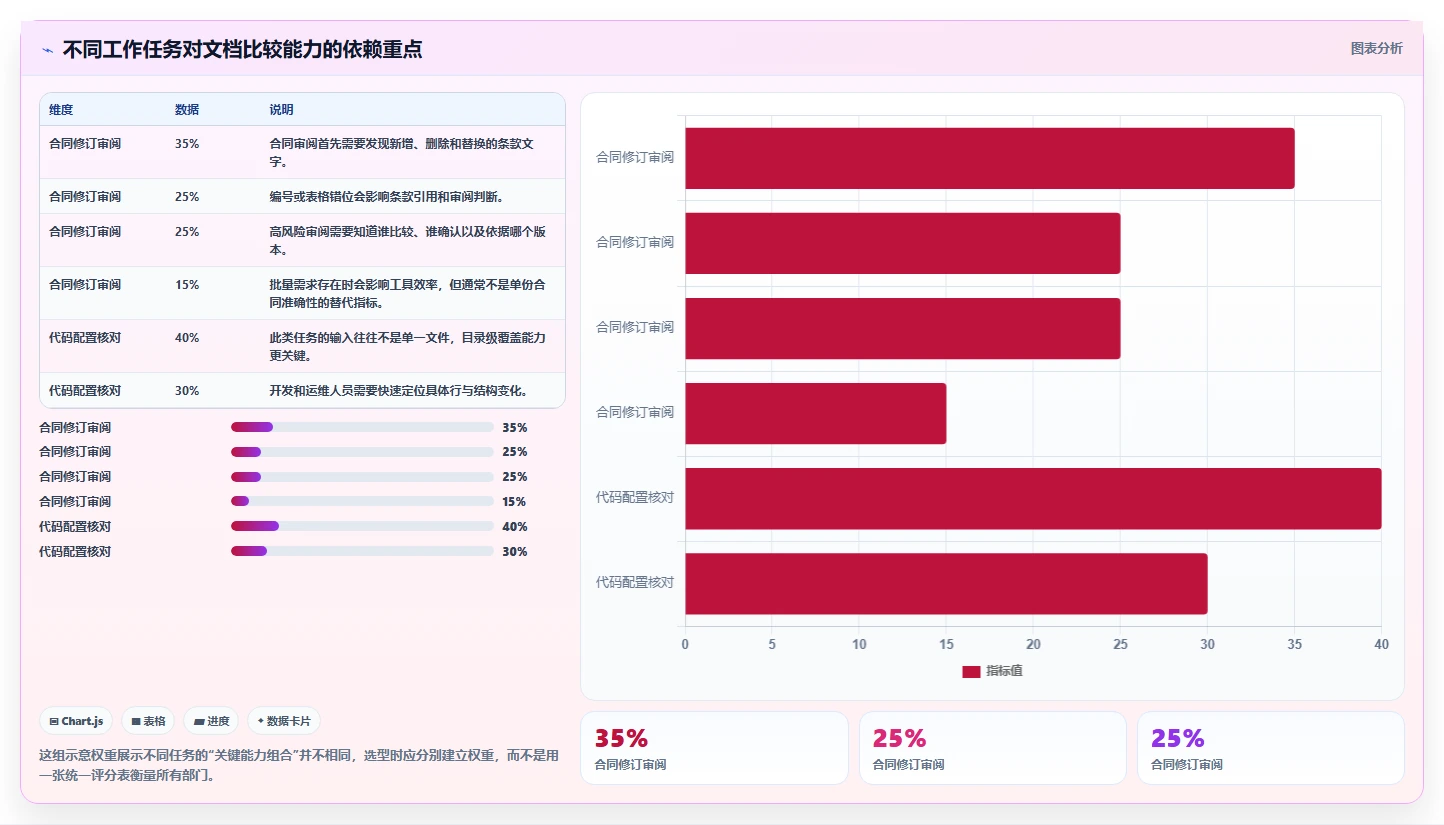Click the 说明 column header
The width and height of the screenshot is (1444, 825).
[281, 109]
